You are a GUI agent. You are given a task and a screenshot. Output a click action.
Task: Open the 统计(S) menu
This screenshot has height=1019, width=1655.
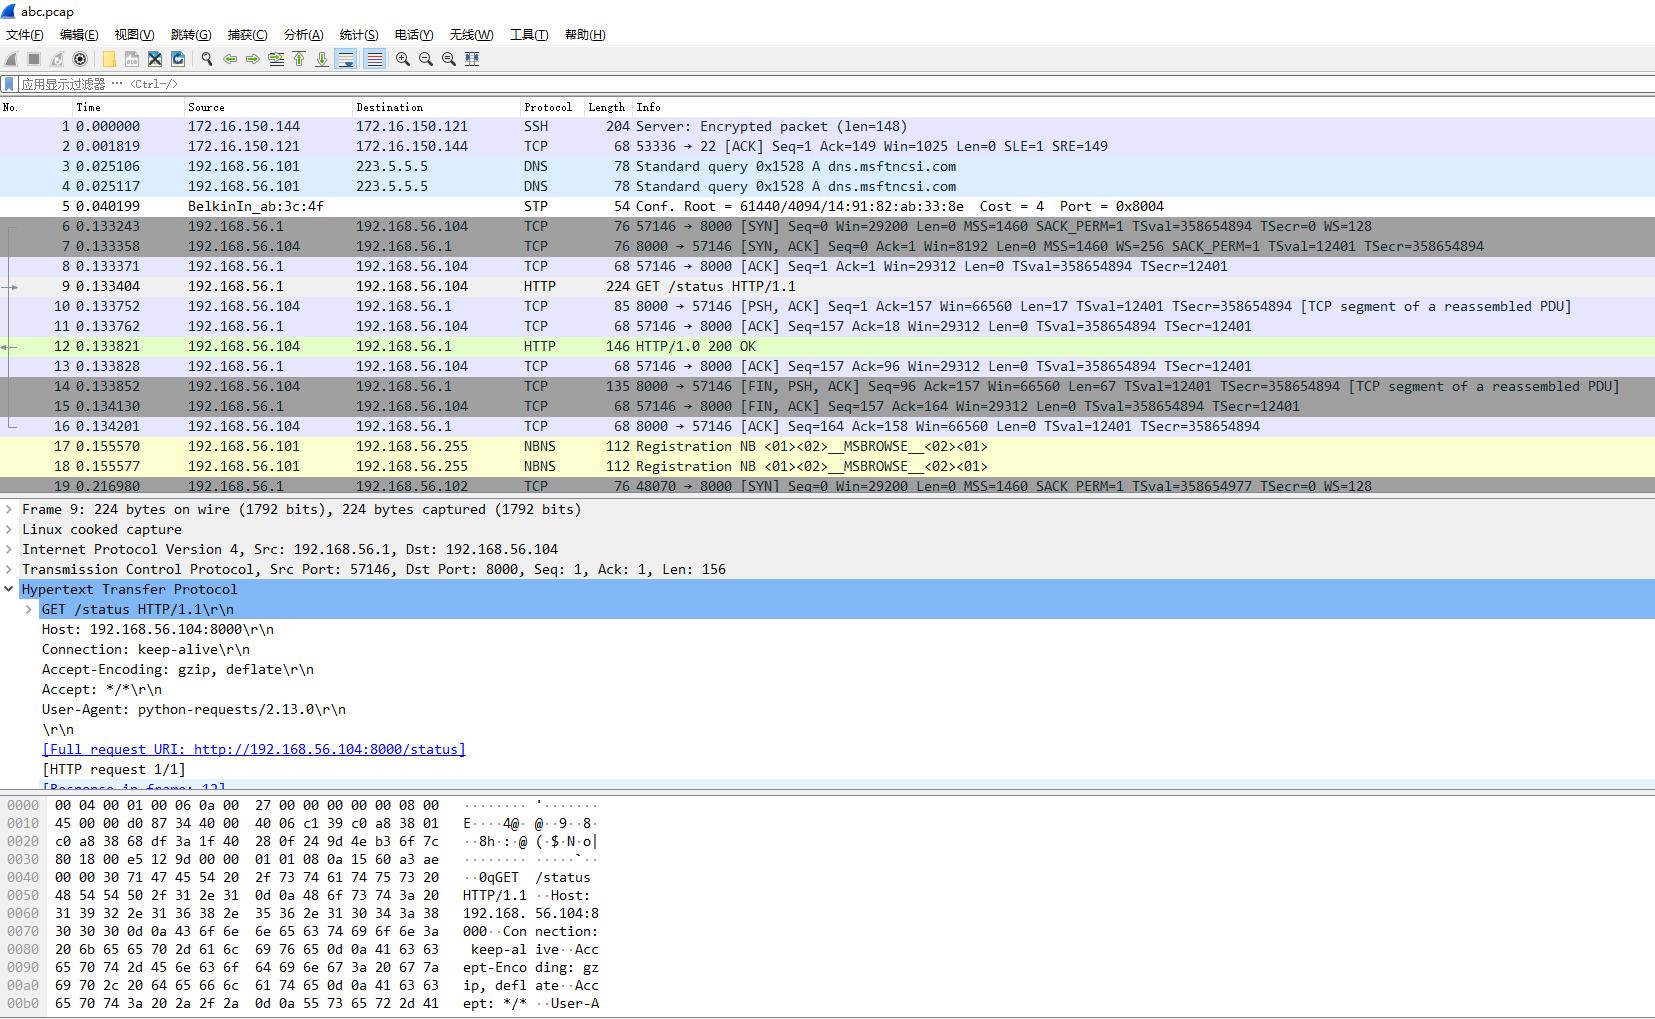click(x=358, y=34)
